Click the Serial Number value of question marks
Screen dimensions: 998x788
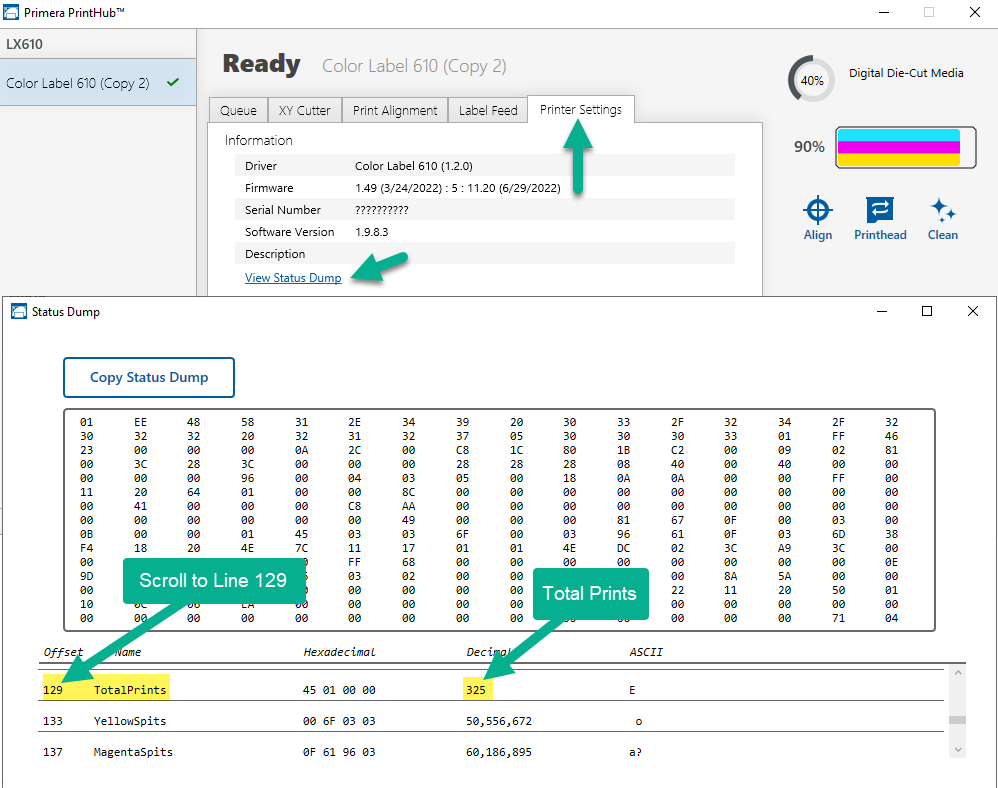click(x=381, y=210)
